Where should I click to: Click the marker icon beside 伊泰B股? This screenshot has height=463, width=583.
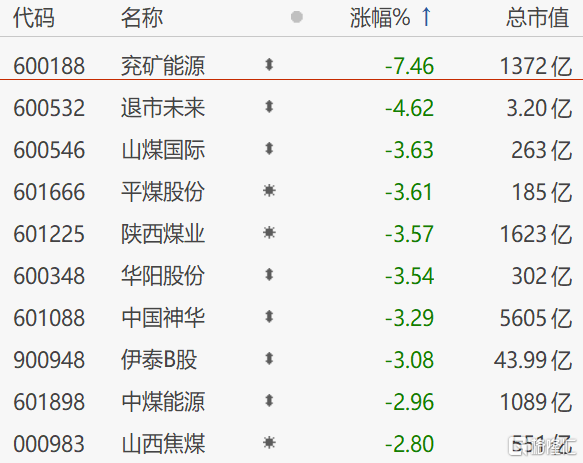[x=269, y=359]
